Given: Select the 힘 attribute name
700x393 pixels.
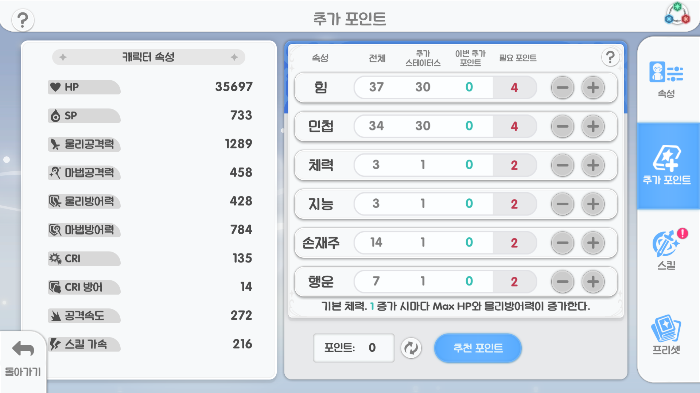Looking at the screenshot, I should pyautogui.click(x=321, y=87).
